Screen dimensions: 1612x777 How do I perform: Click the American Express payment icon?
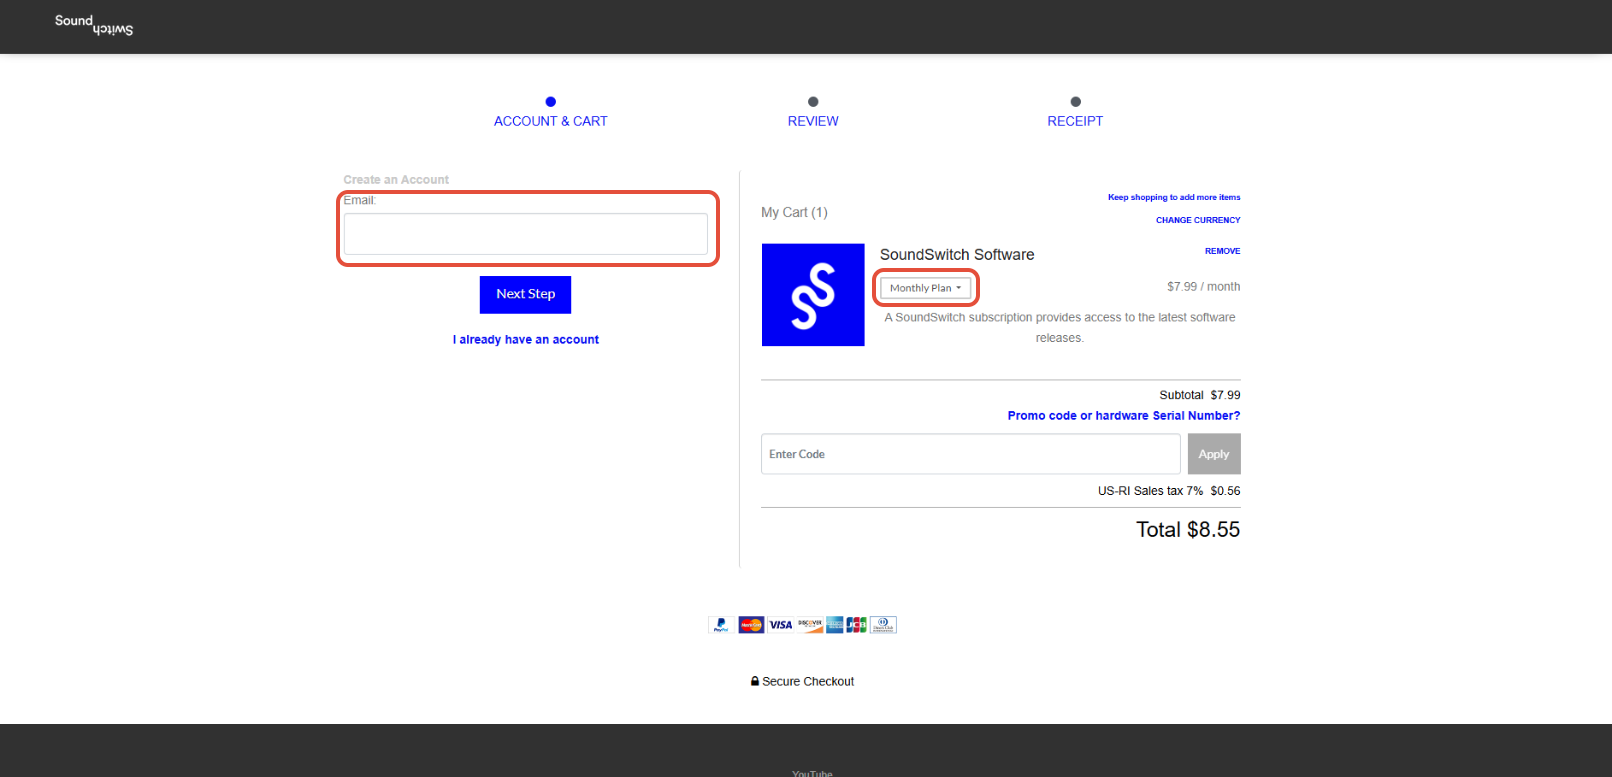[x=835, y=625]
